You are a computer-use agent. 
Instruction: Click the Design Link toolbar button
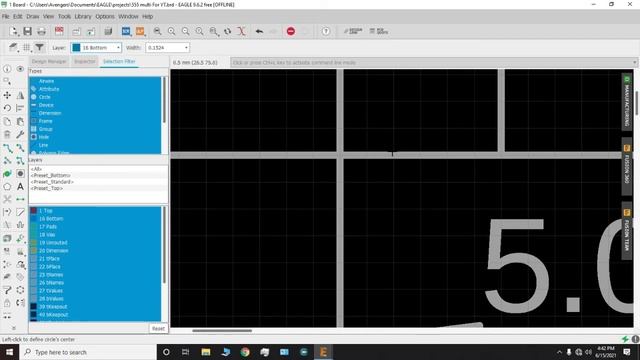coord(353,31)
